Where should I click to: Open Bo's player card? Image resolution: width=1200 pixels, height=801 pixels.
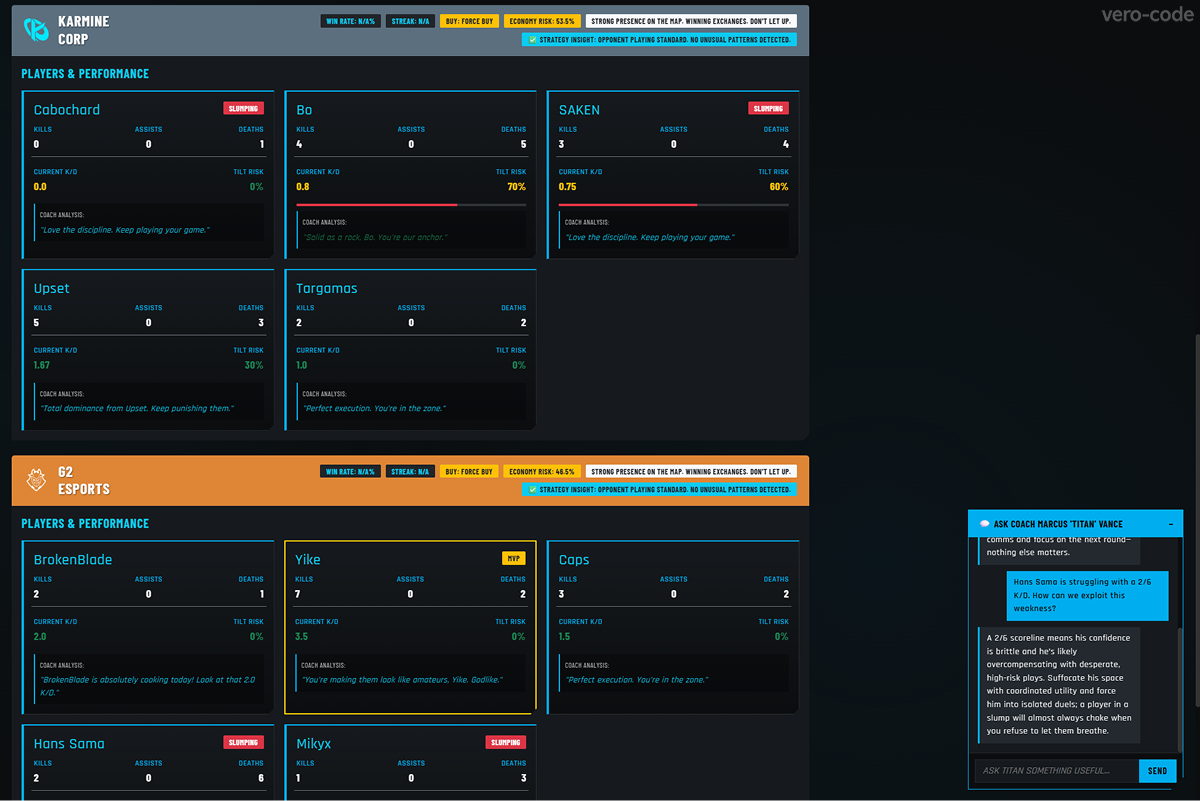point(410,175)
